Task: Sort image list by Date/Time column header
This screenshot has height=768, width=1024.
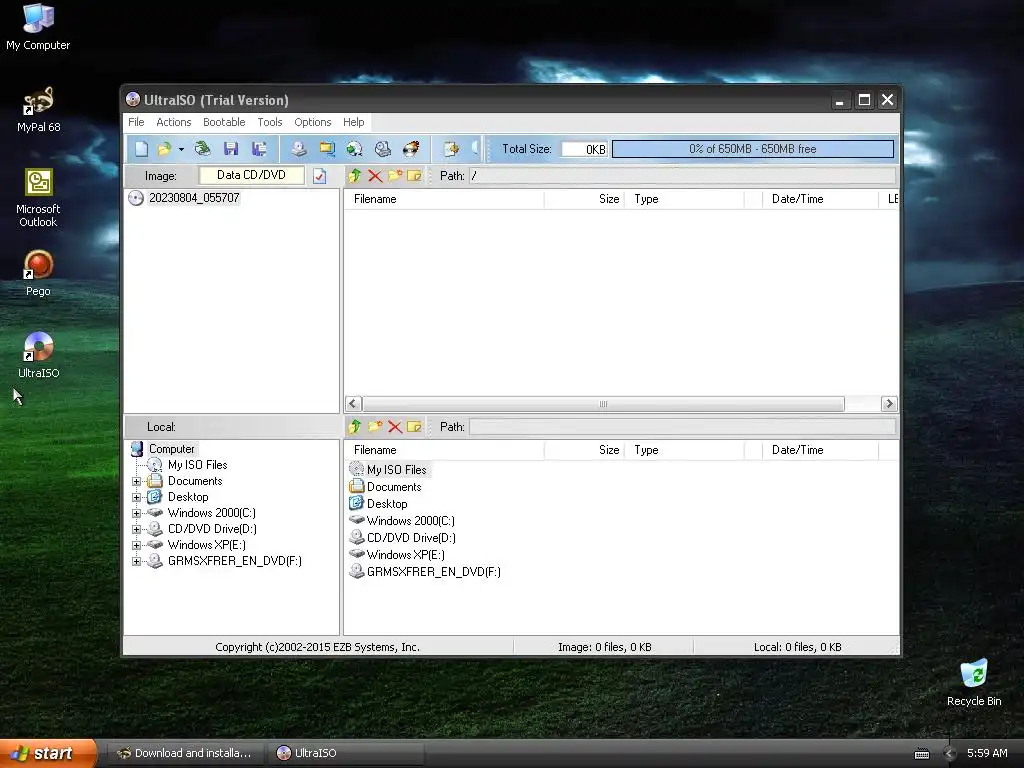Action: pos(820,199)
